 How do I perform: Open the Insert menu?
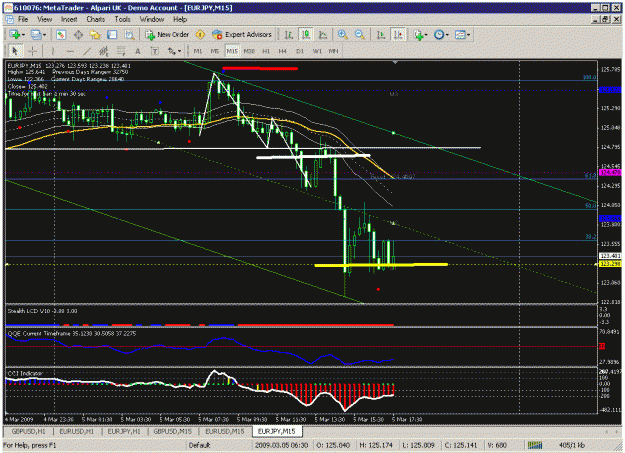coord(69,19)
